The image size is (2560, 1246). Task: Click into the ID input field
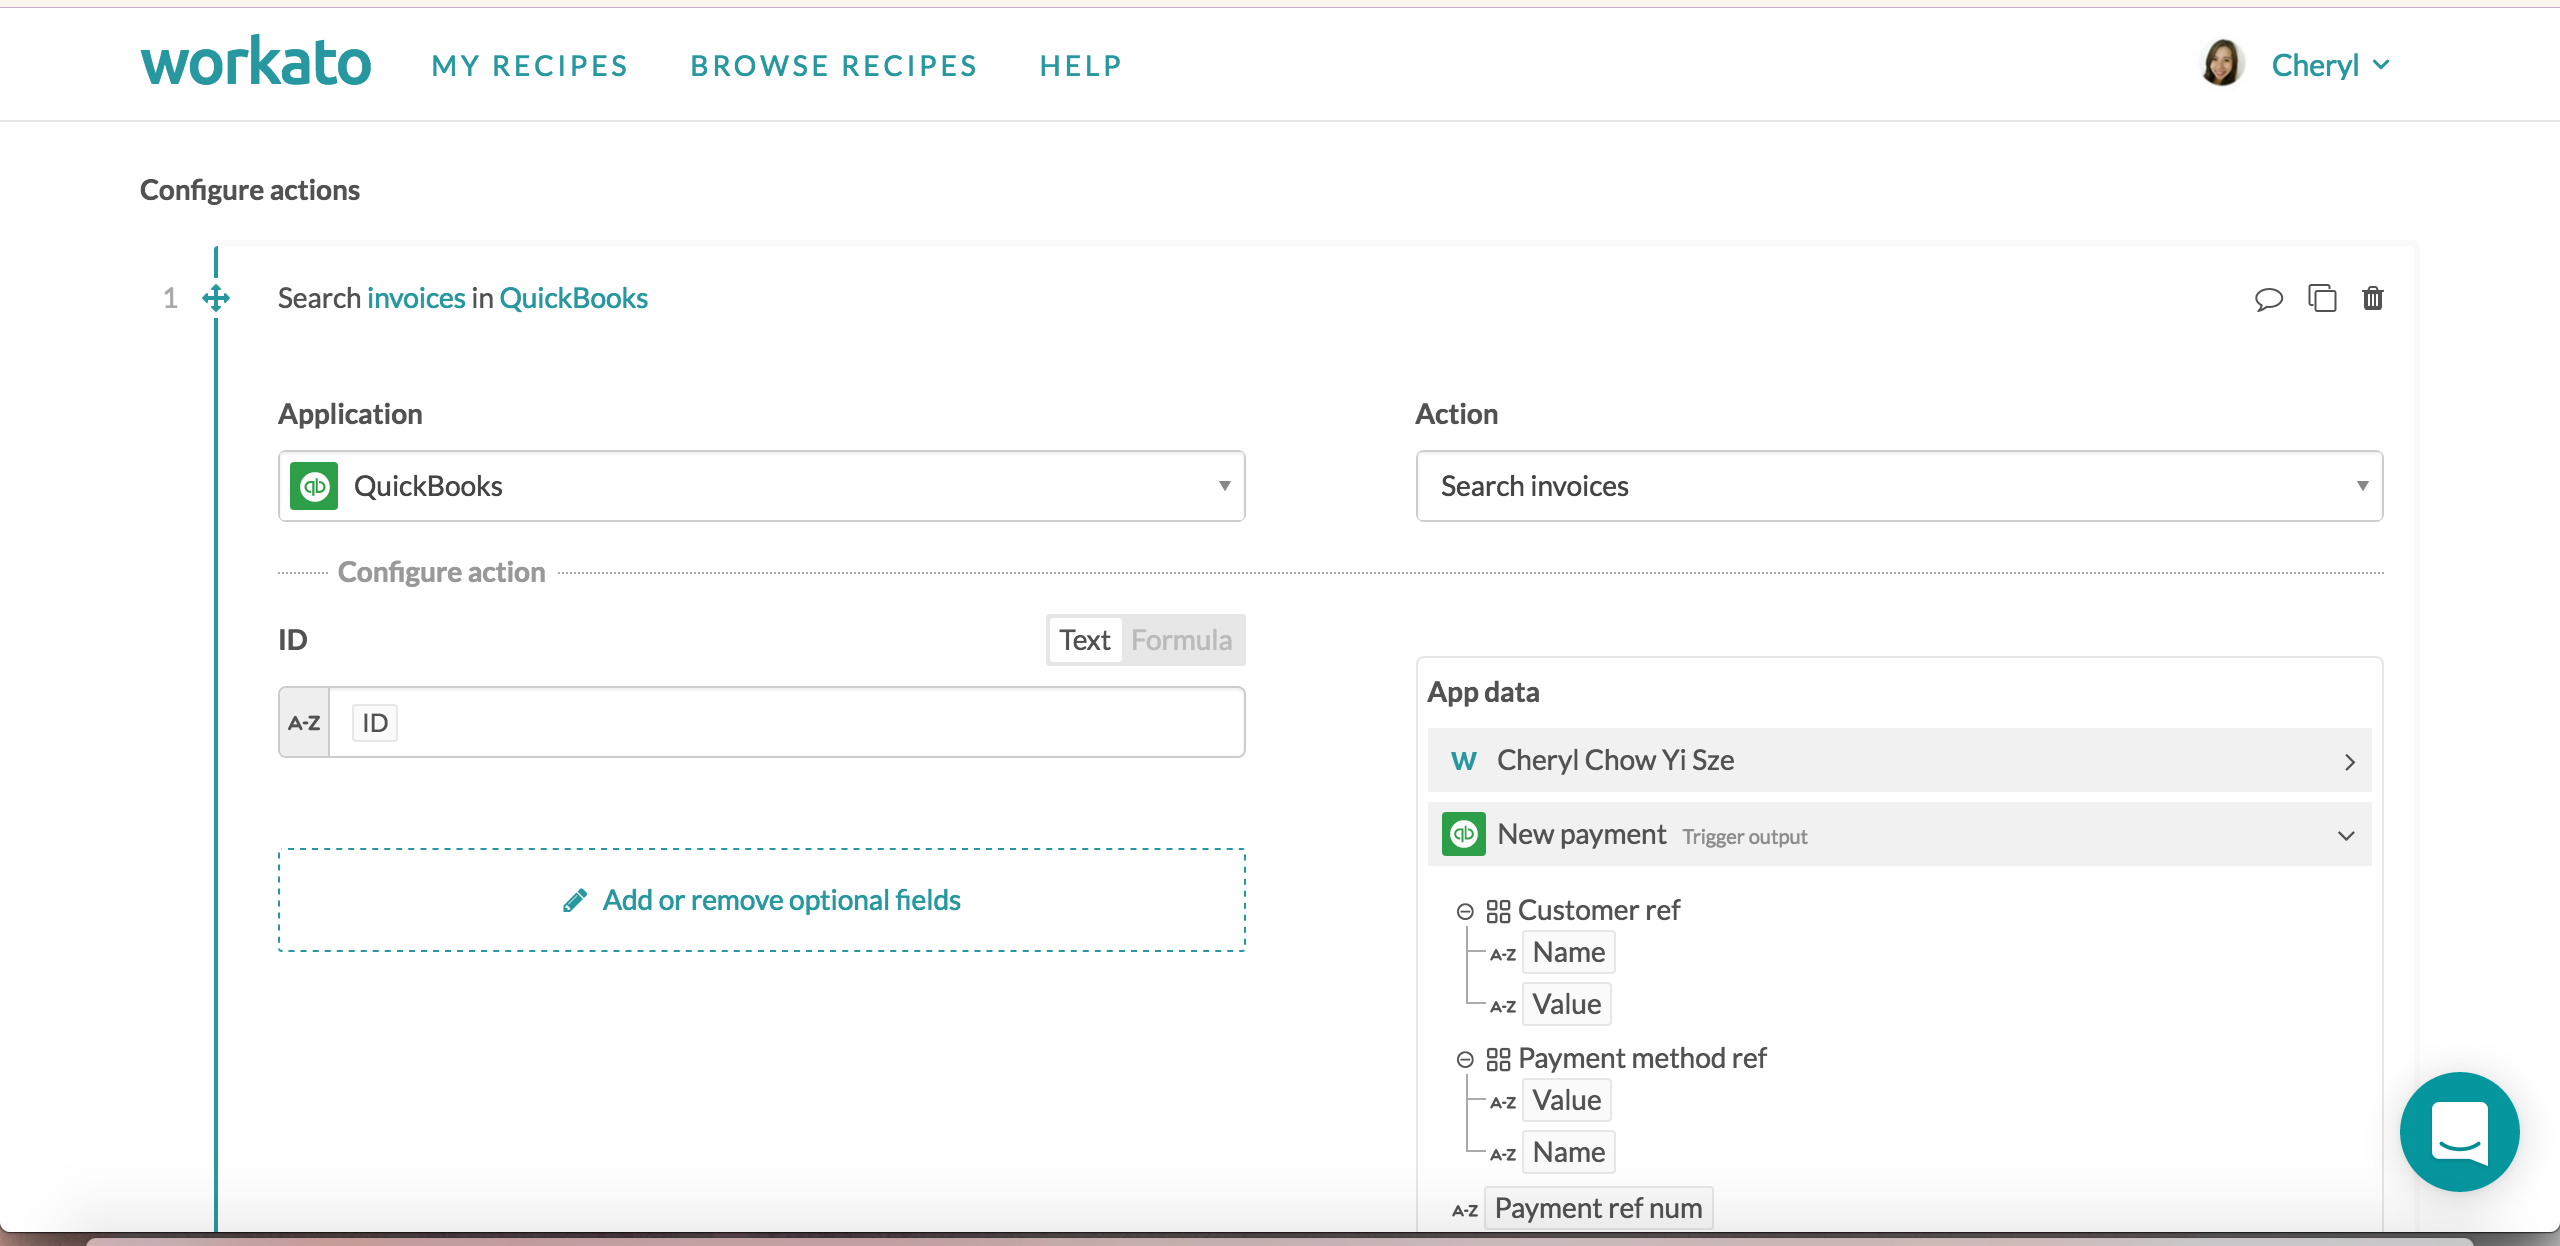tap(800, 723)
